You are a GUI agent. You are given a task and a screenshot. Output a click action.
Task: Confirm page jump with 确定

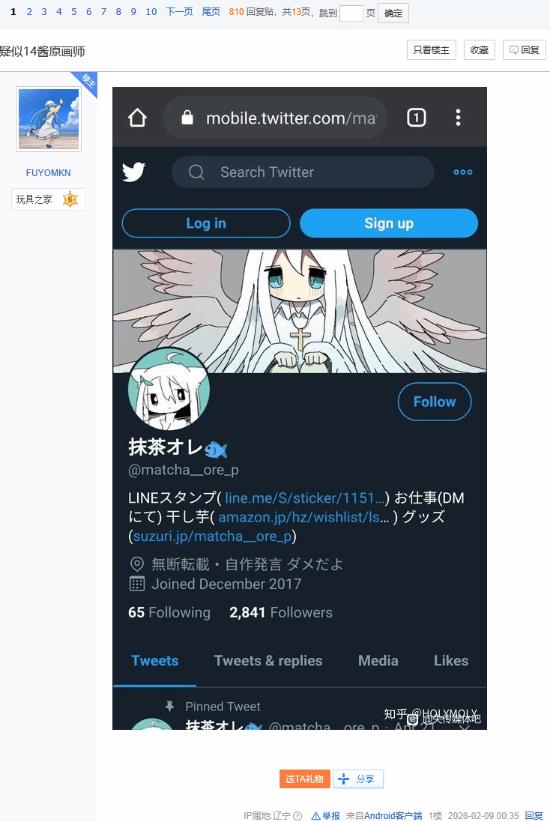click(393, 13)
